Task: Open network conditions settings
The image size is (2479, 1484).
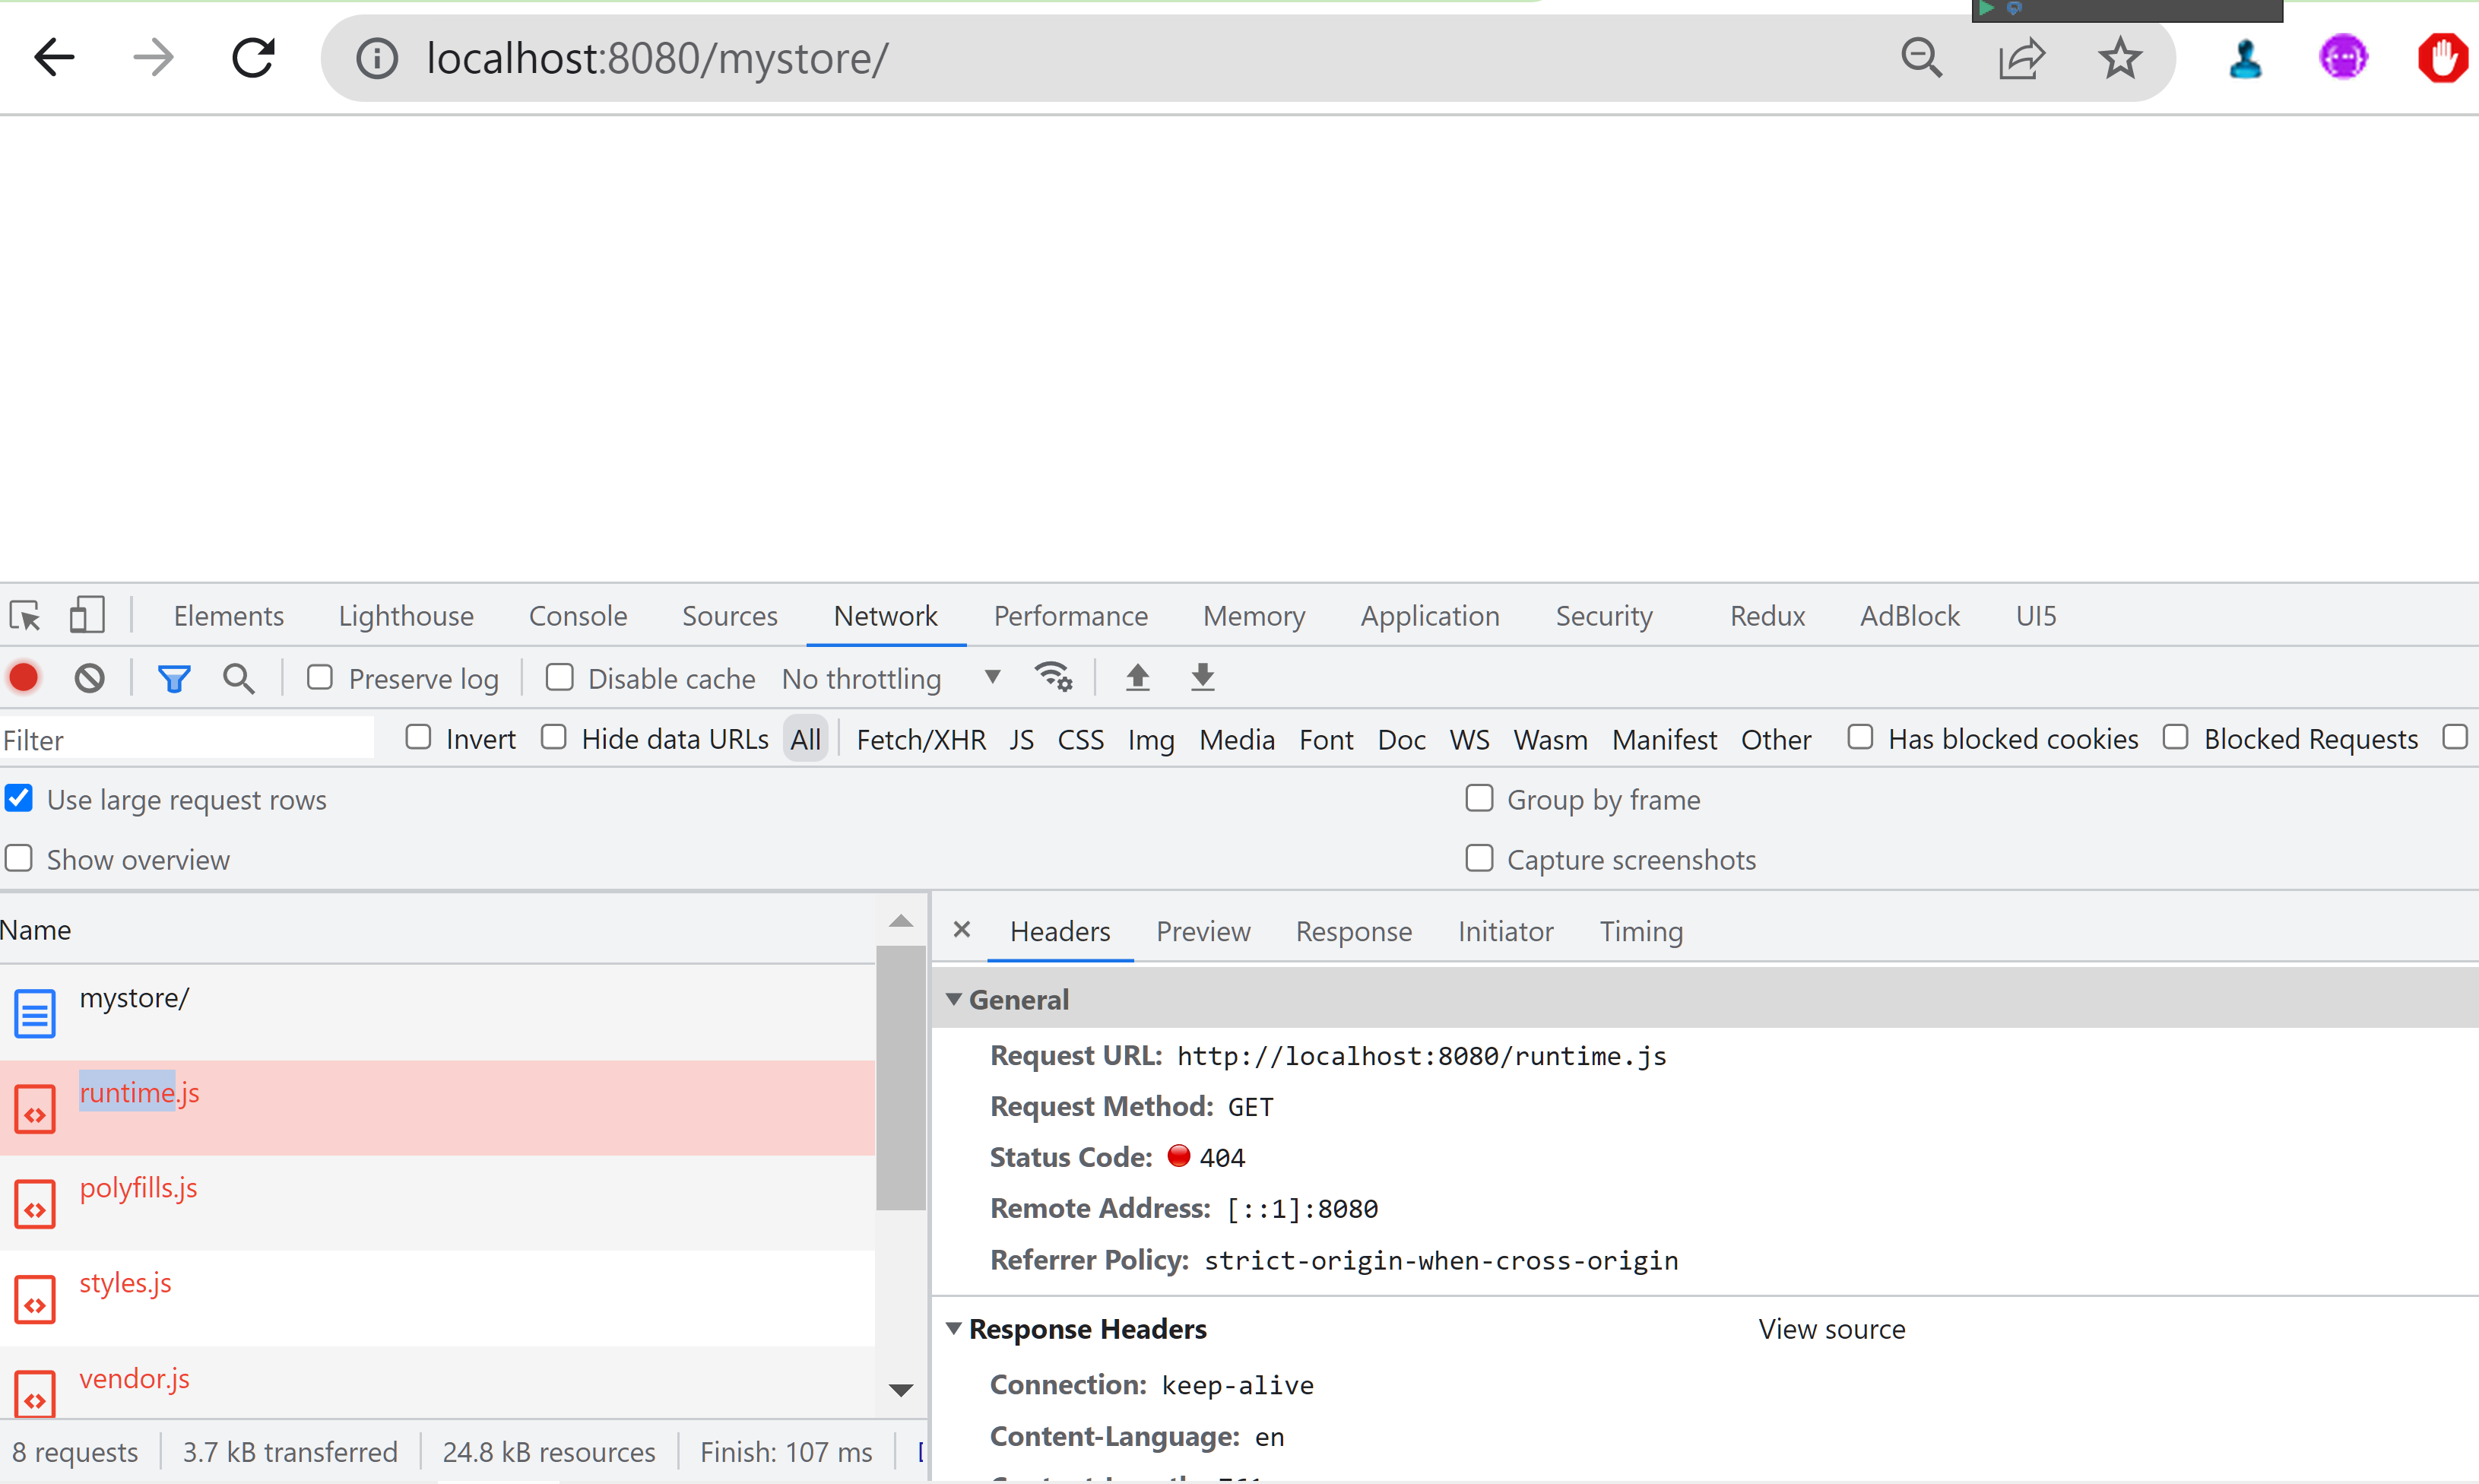Action: (1053, 677)
